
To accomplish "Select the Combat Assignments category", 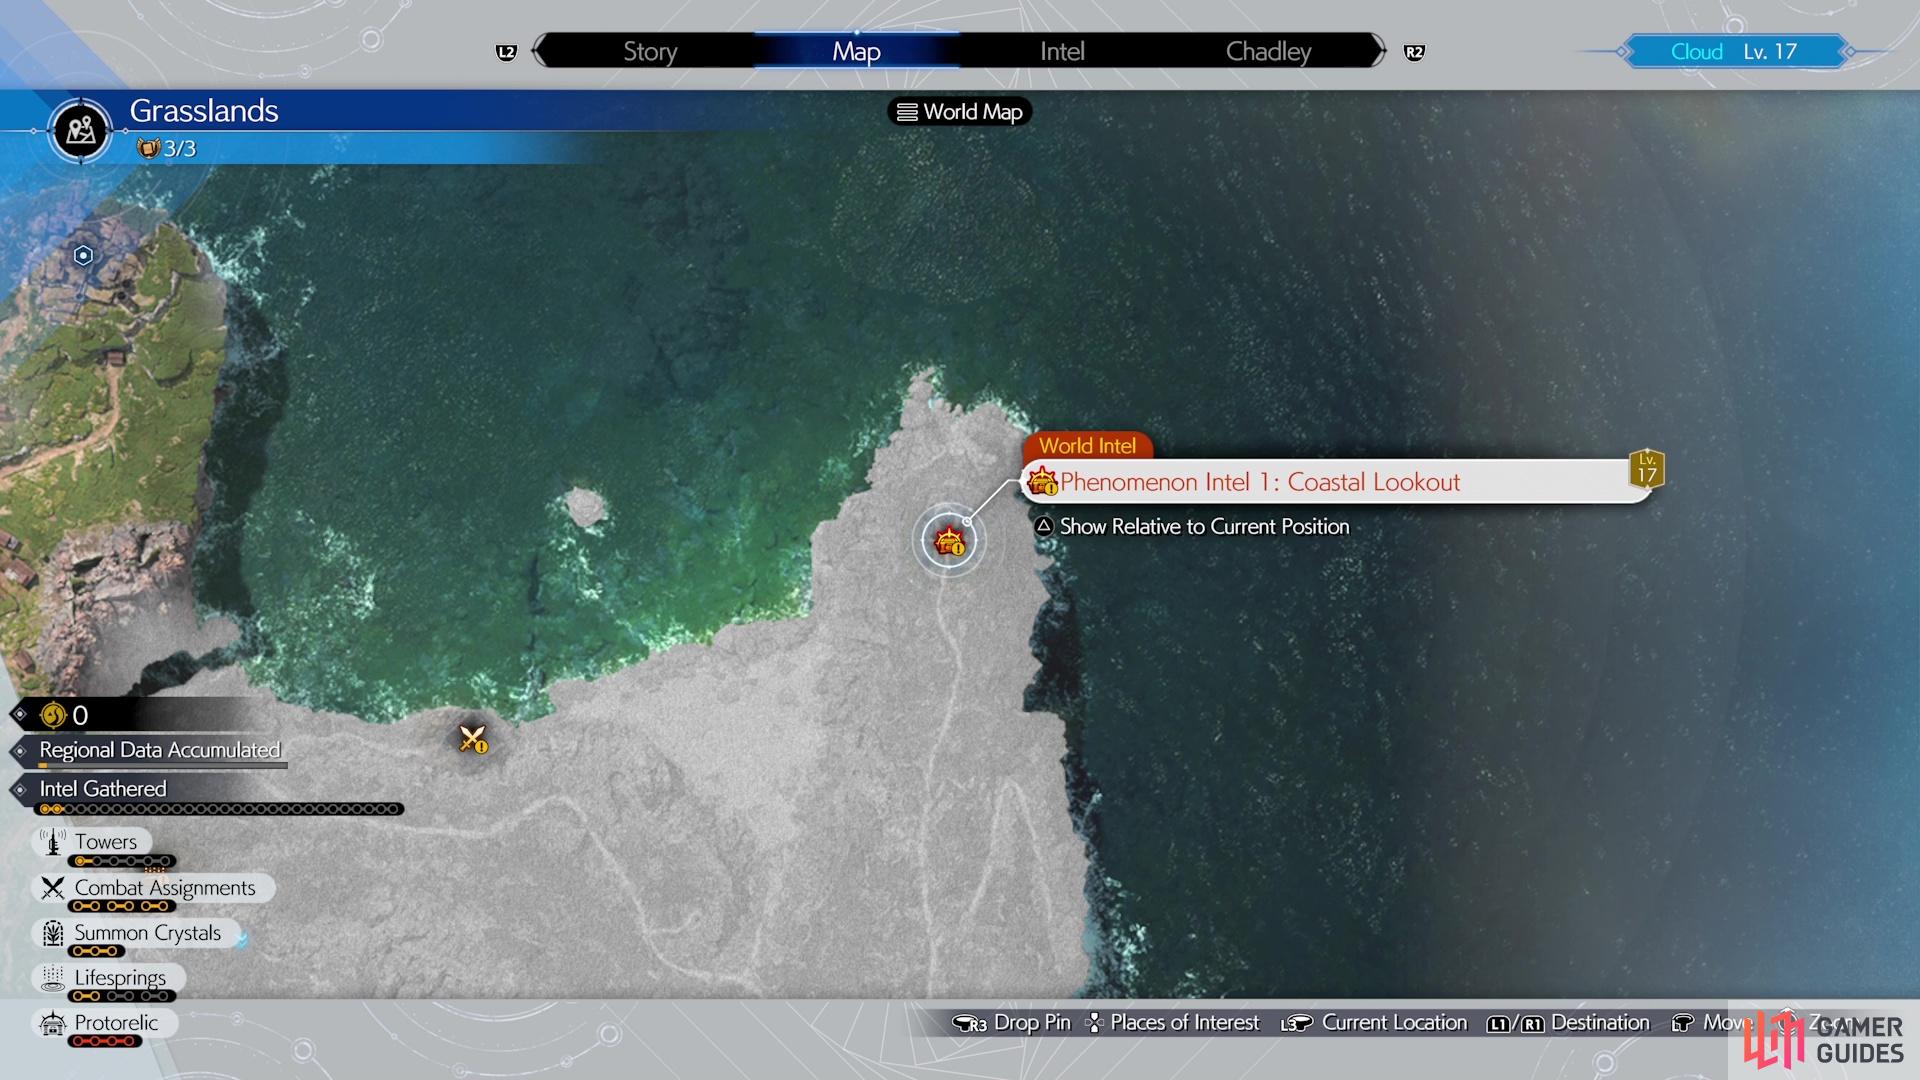I will point(152,888).
